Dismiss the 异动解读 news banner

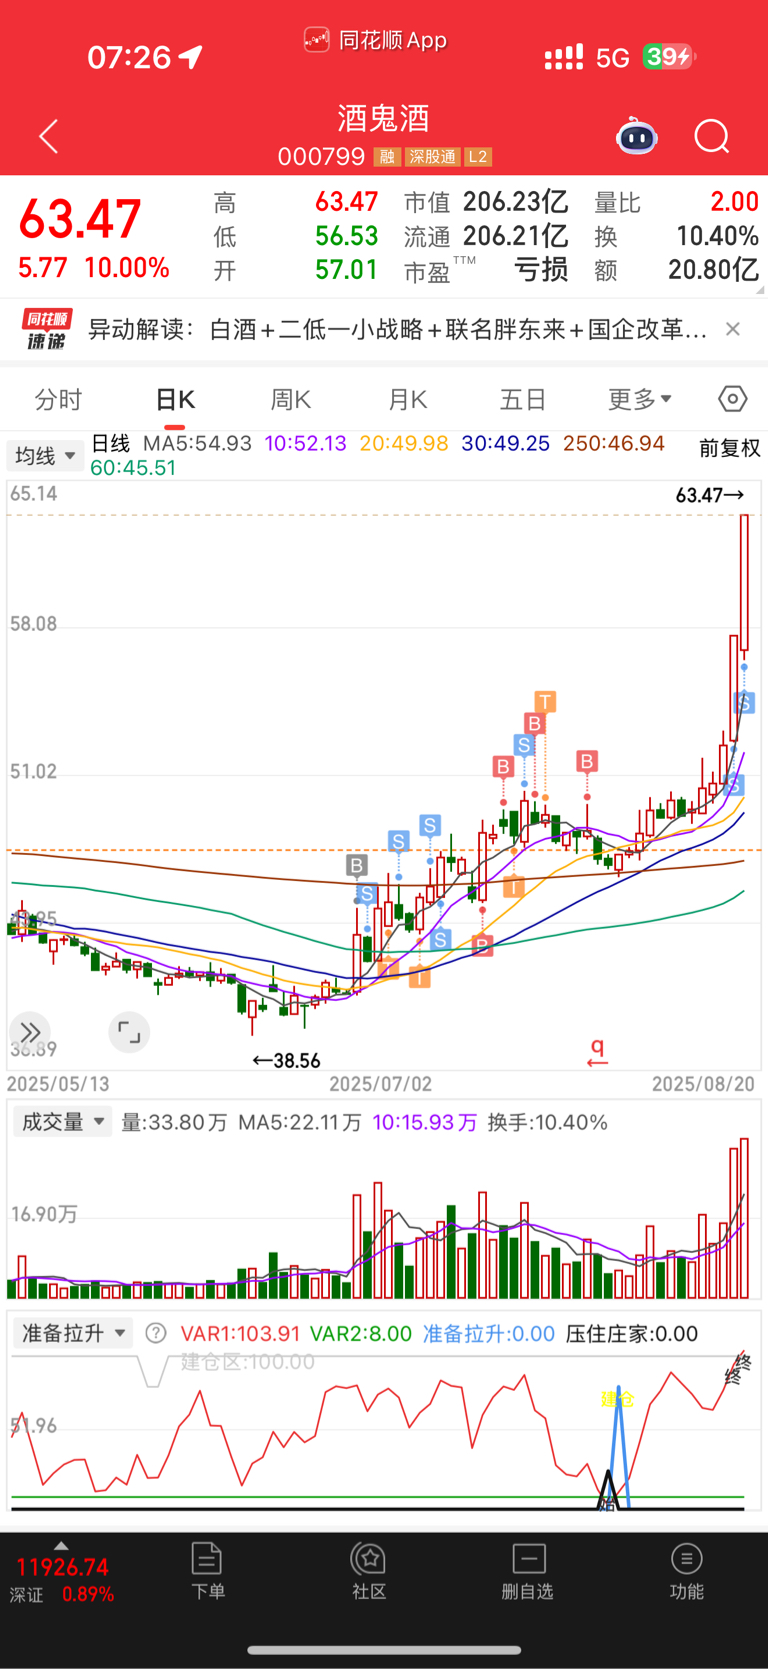click(x=733, y=329)
